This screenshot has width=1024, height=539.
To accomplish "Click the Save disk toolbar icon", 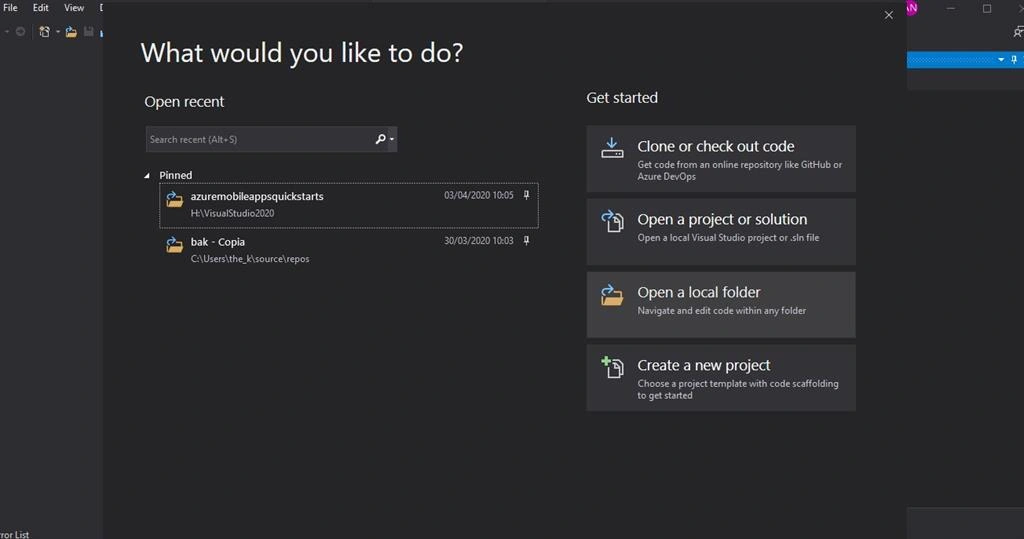I will pos(89,31).
